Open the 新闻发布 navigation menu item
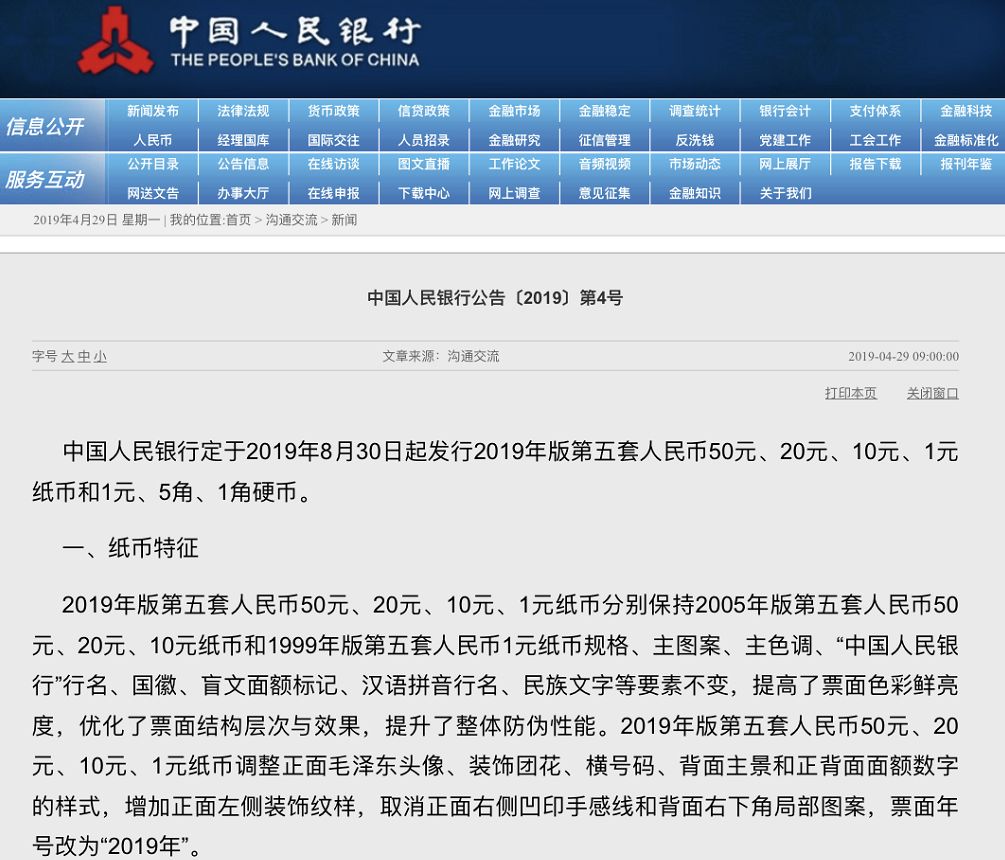 click(x=150, y=111)
